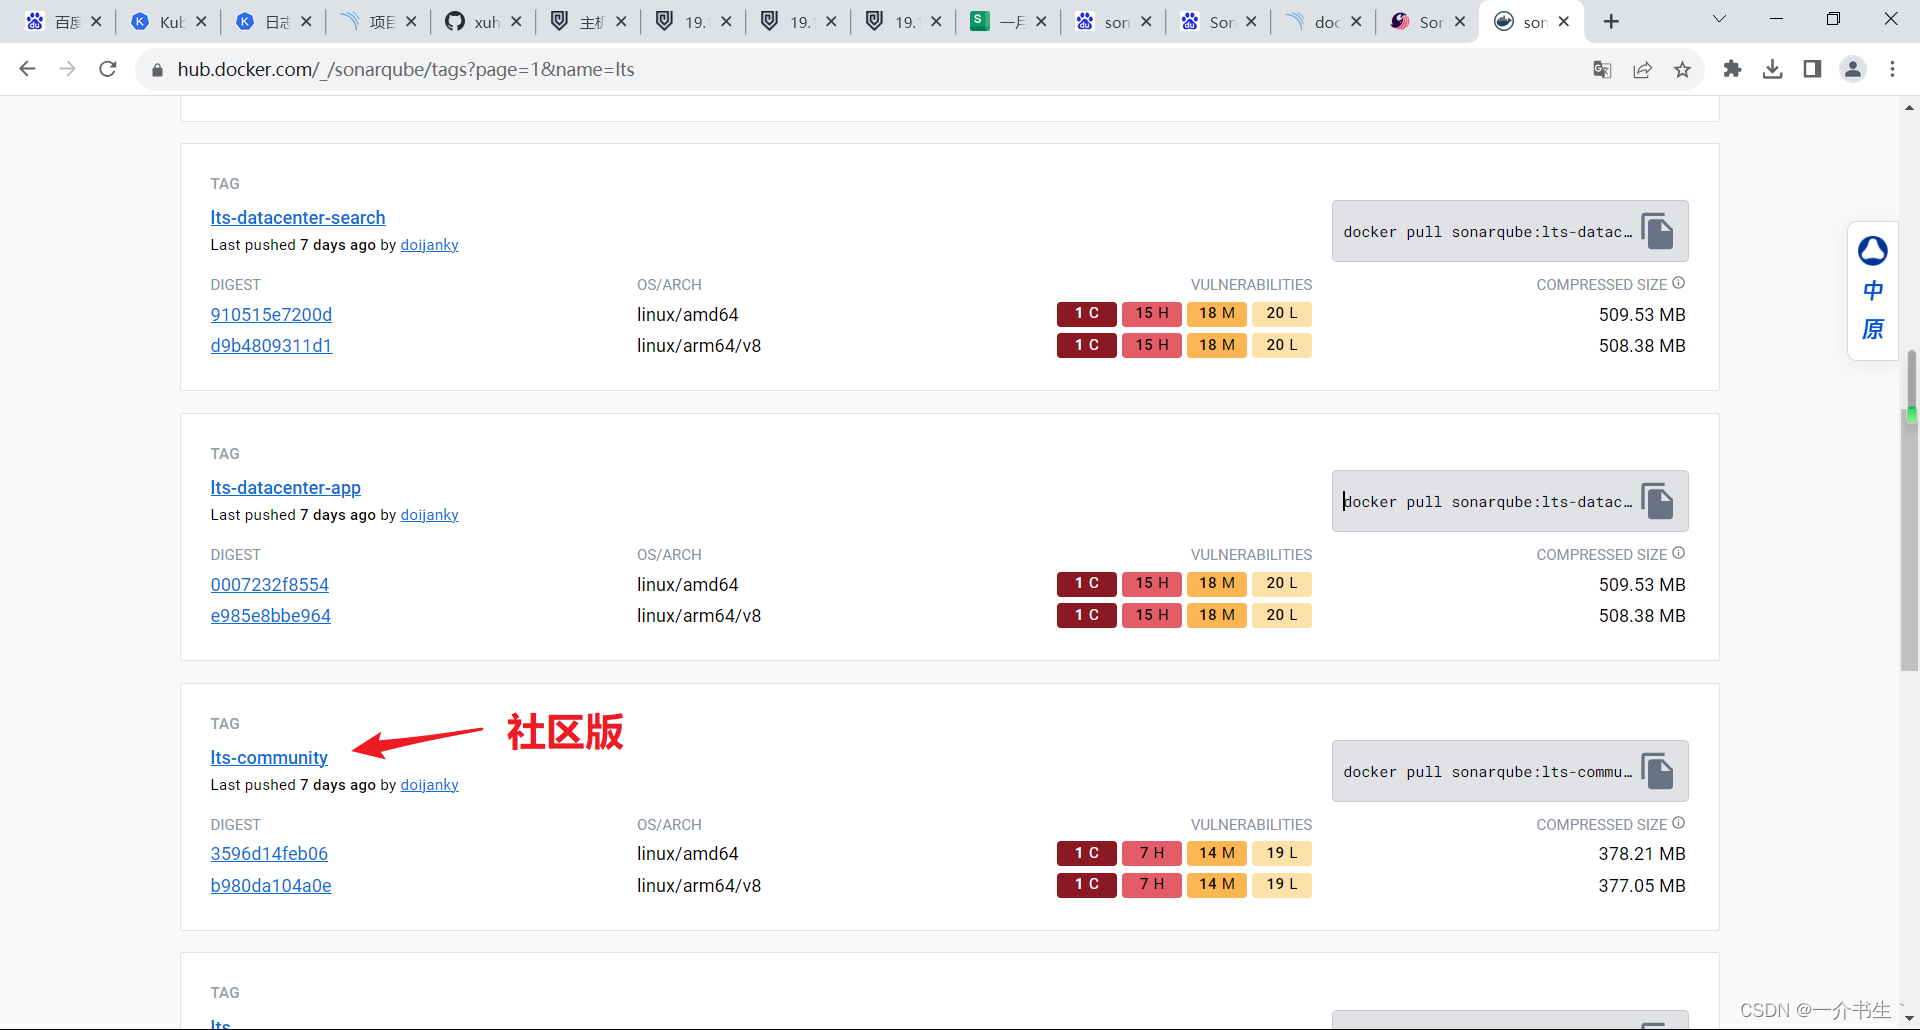Click the share page icon

pyautogui.click(x=1642, y=69)
